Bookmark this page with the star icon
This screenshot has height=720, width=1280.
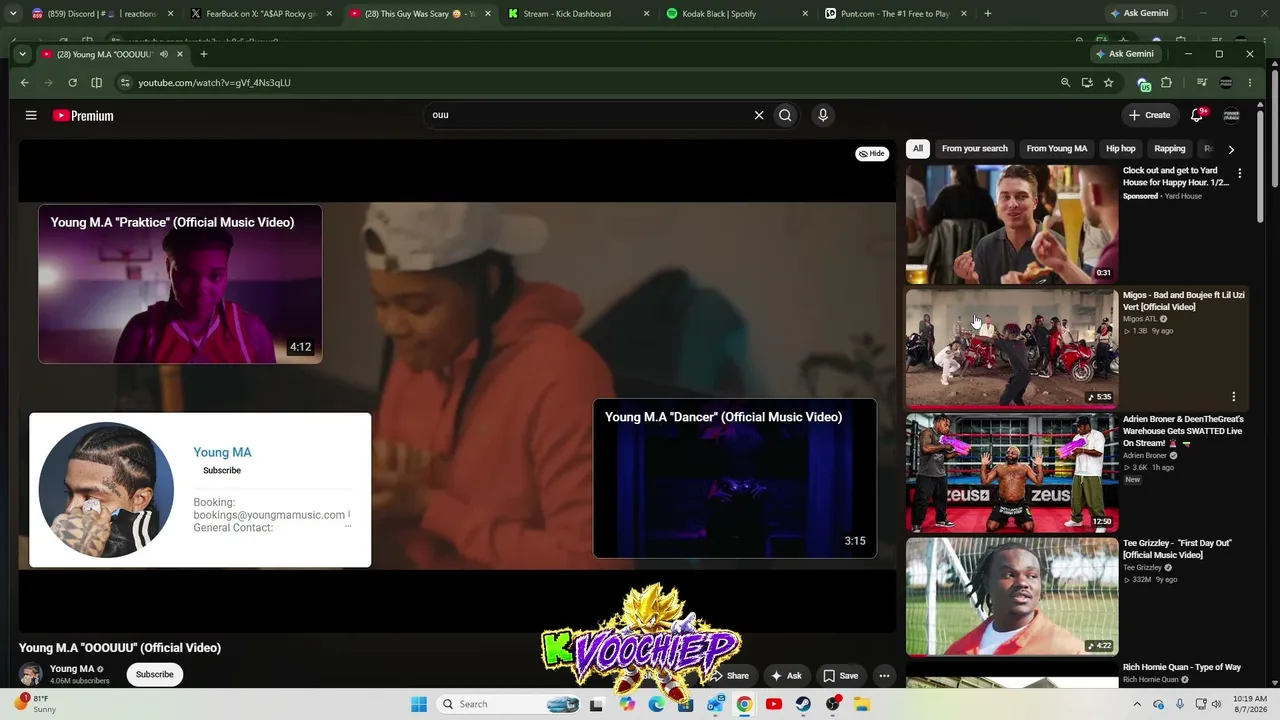[x=1109, y=83]
